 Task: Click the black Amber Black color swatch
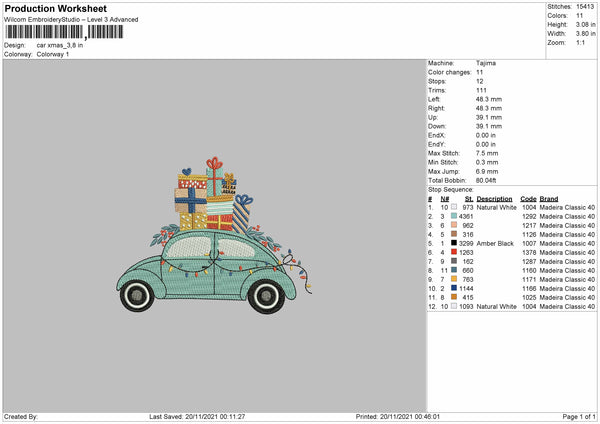455,244
